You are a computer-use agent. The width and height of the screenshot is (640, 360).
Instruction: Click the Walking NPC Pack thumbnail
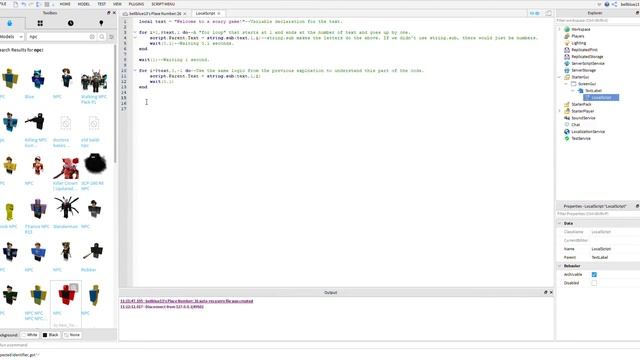pos(94,80)
